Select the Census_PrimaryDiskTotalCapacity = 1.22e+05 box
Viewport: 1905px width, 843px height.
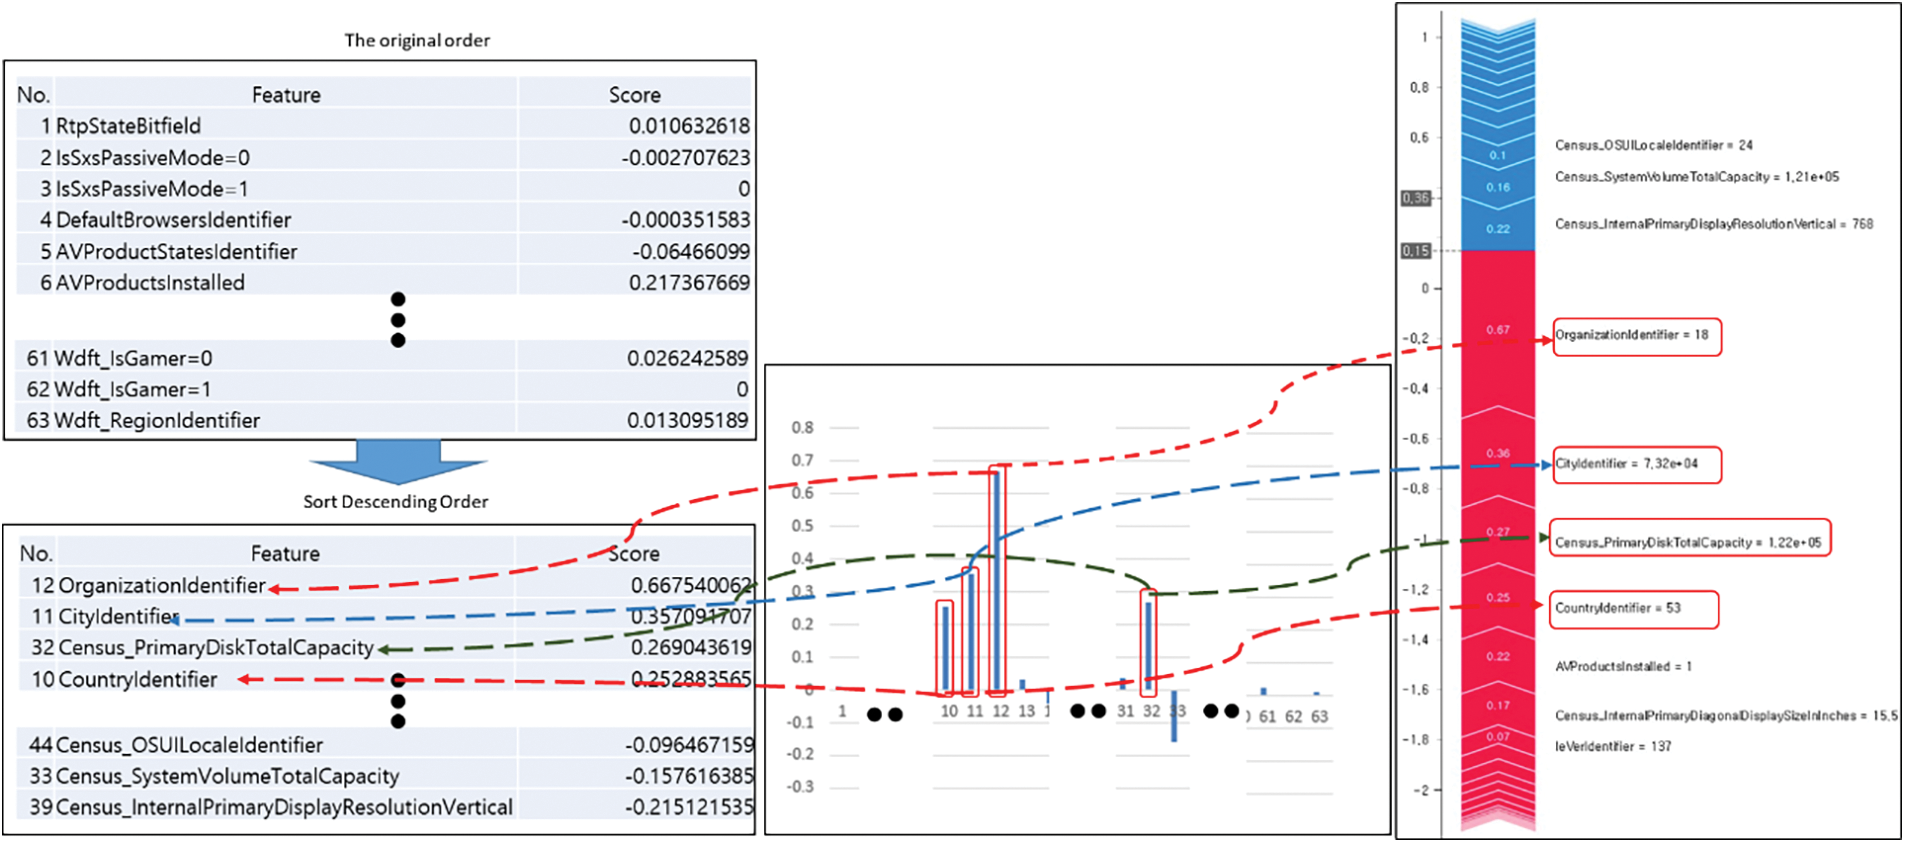click(1690, 543)
